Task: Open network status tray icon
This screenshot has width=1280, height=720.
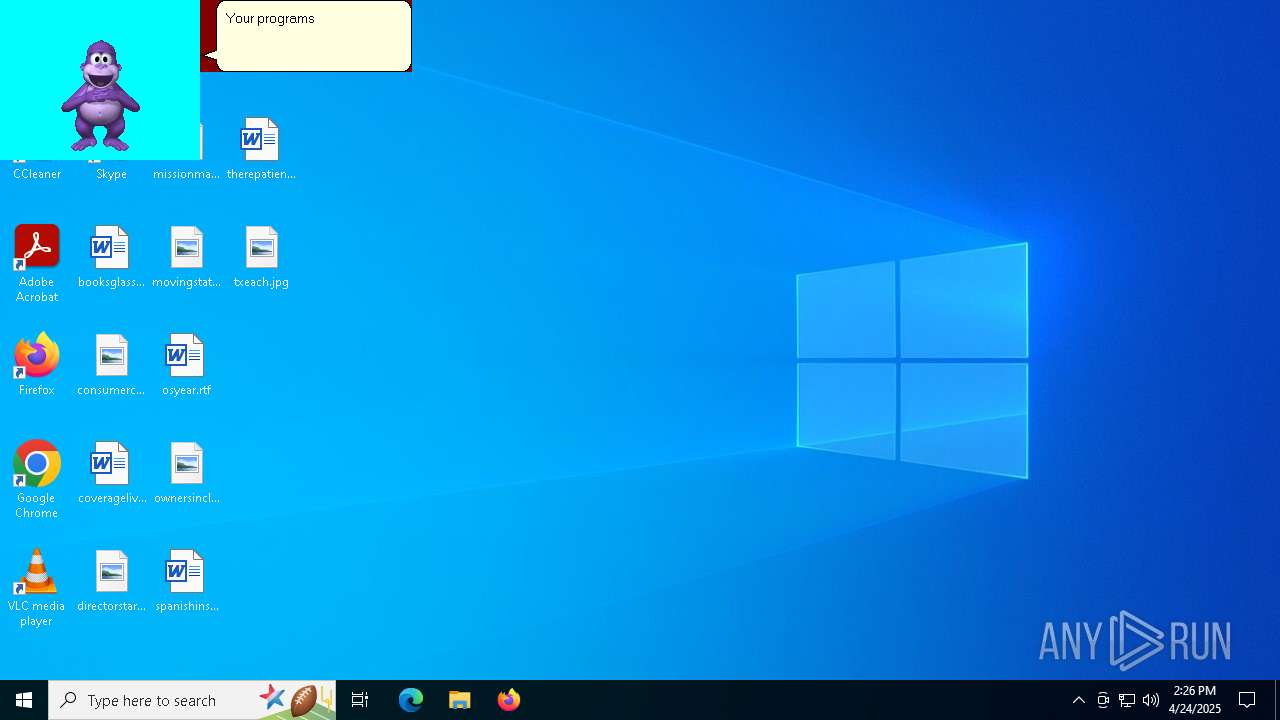Action: pos(1127,700)
